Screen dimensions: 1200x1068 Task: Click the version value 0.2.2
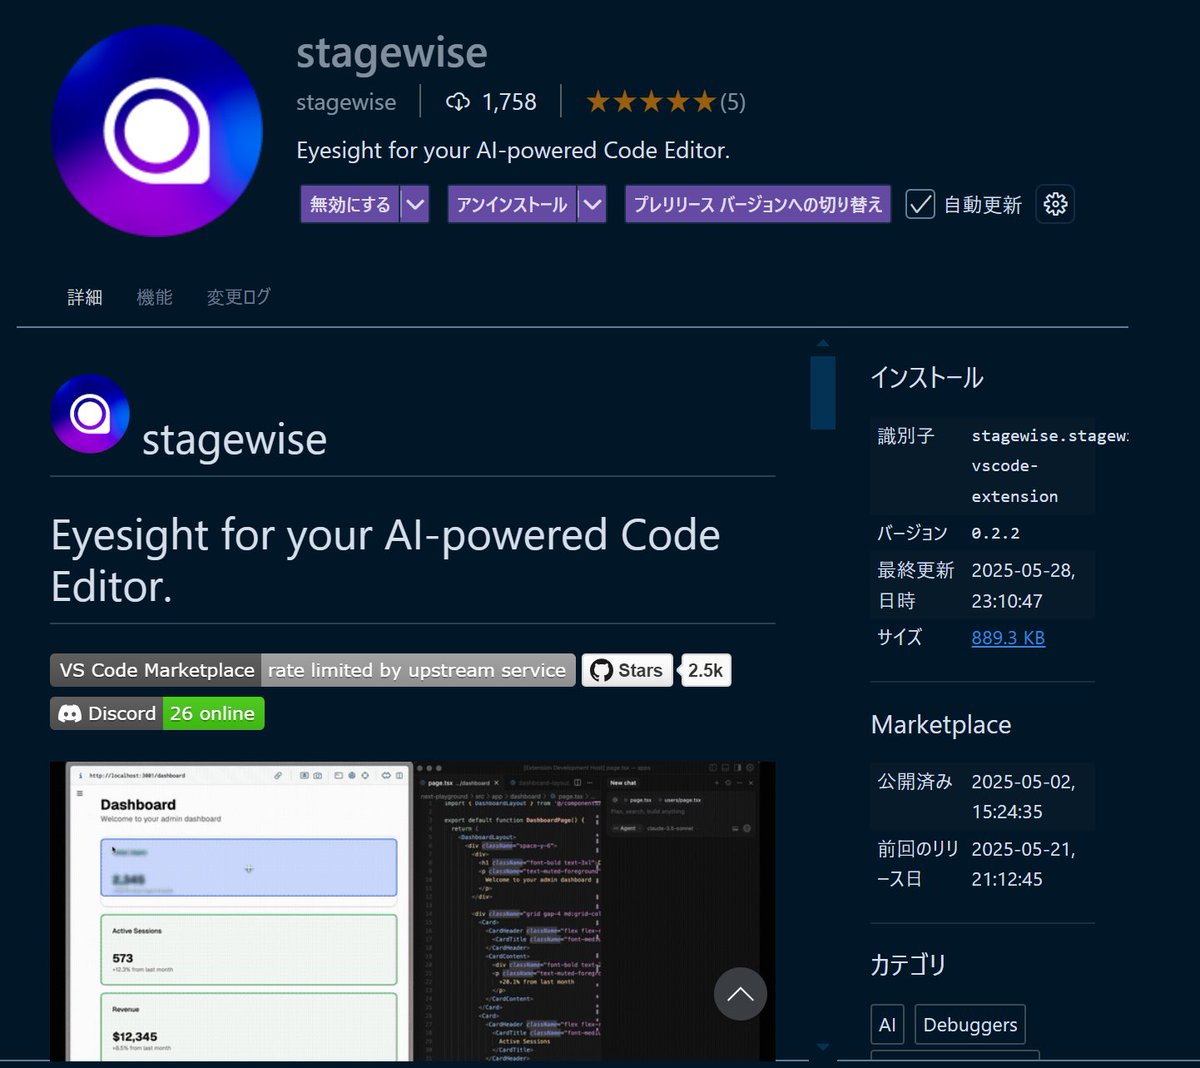996,533
